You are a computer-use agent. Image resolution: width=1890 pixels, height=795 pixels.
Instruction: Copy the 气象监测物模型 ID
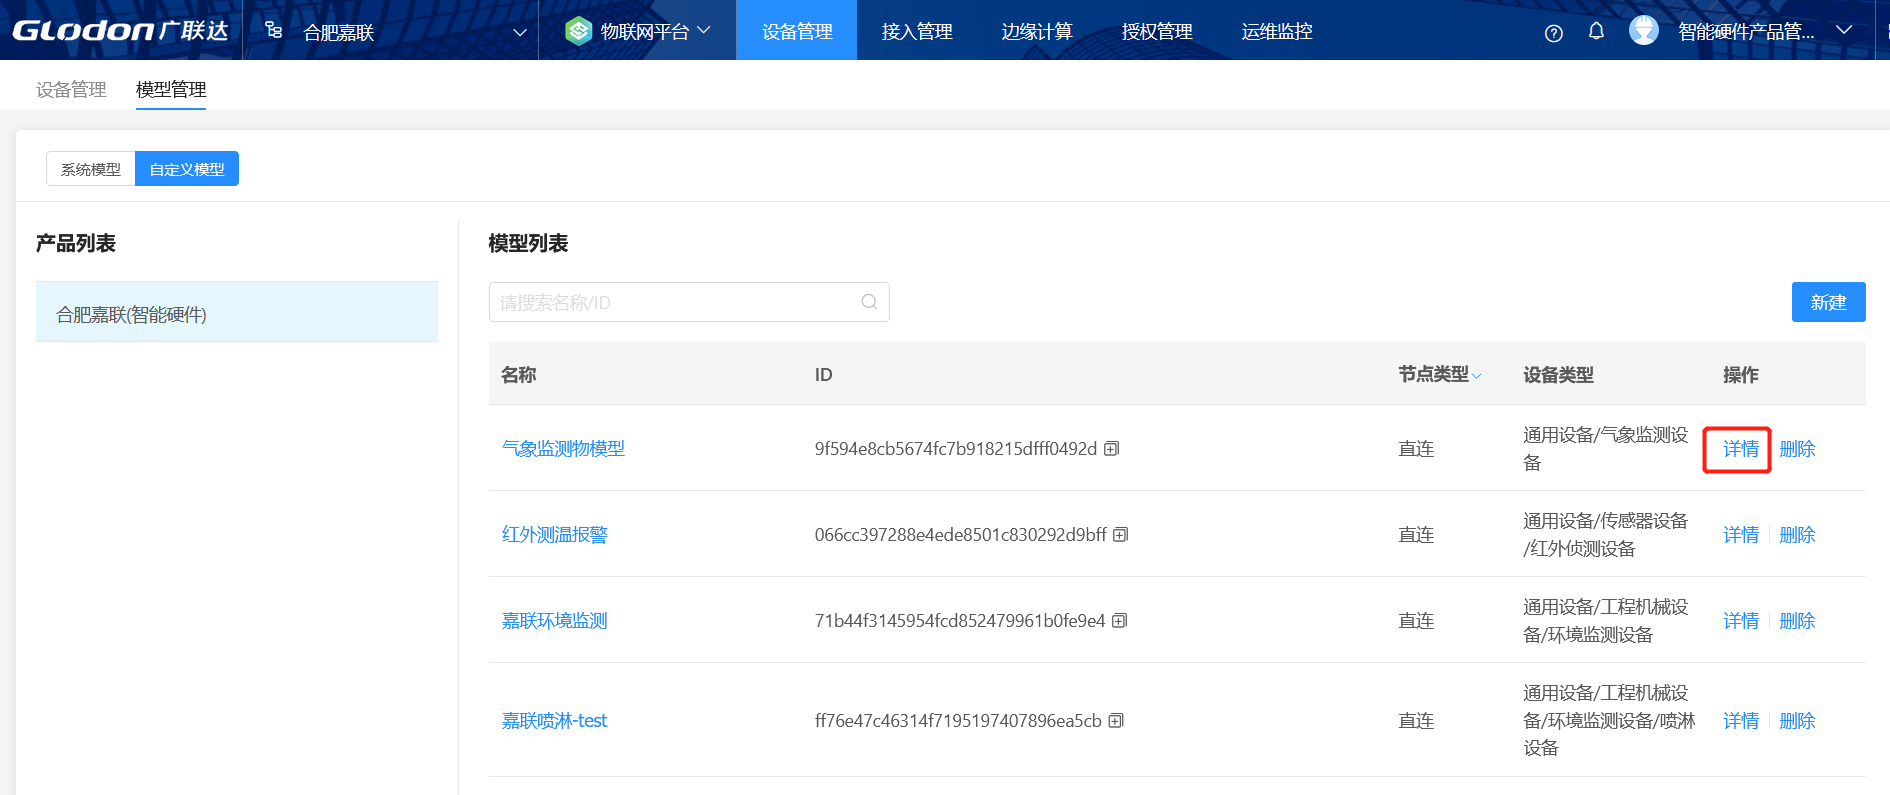point(1111,449)
